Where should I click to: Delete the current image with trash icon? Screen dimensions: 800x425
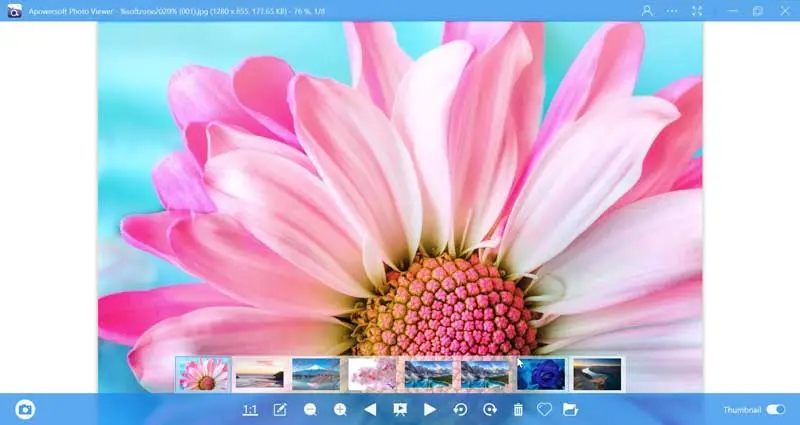pyautogui.click(x=518, y=410)
